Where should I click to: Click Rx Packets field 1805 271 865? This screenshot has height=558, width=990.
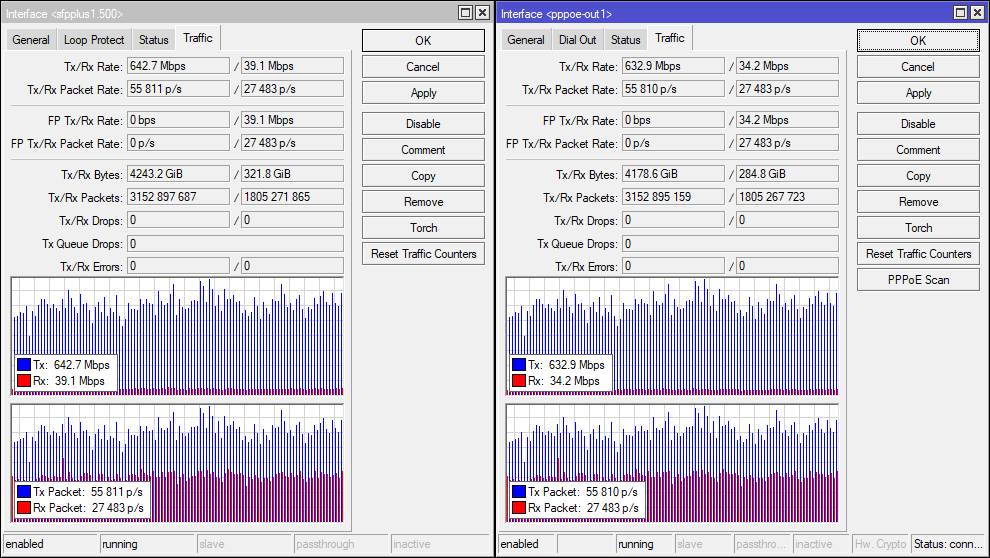(292, 197)
